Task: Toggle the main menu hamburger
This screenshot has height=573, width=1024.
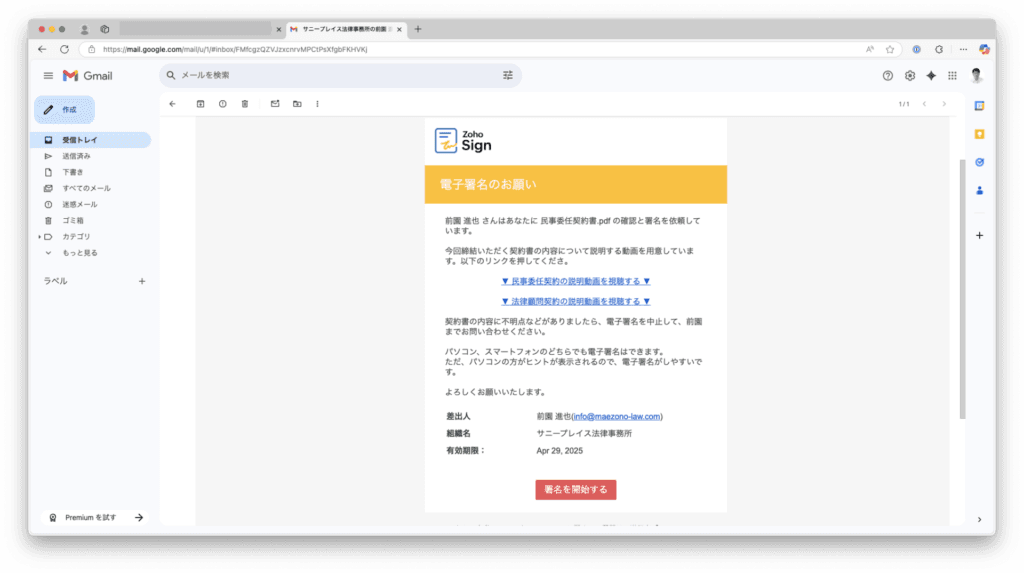Action: coord(48,76)
